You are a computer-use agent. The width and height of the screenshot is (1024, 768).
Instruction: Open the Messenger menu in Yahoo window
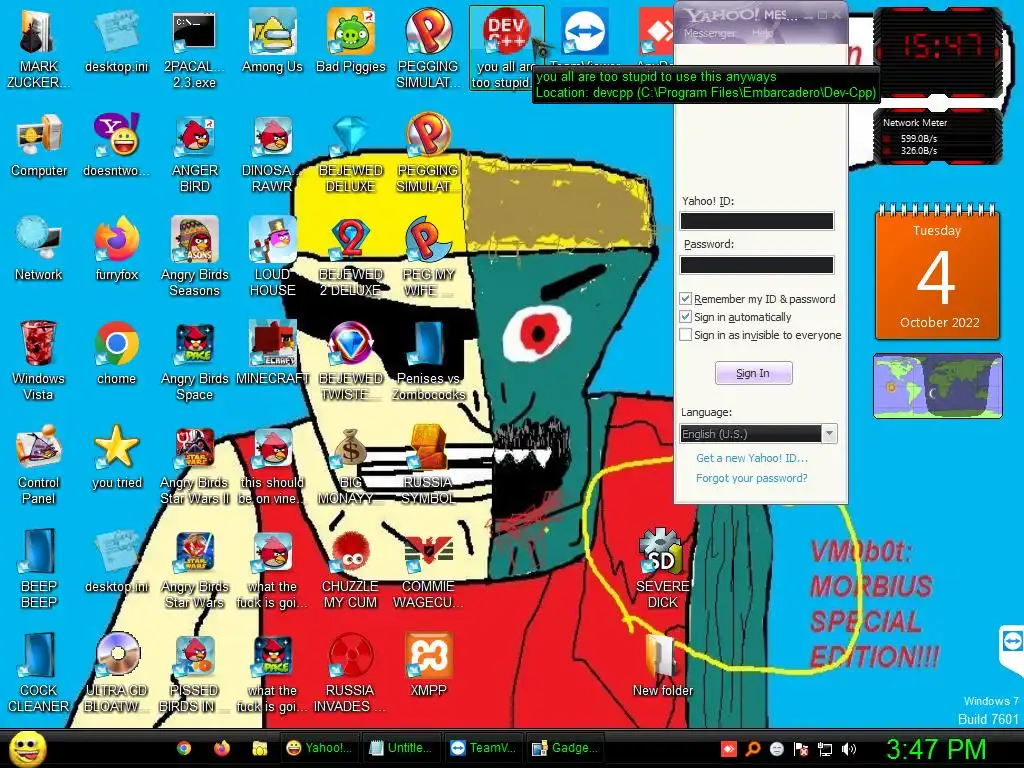click(x=709, y=33)
